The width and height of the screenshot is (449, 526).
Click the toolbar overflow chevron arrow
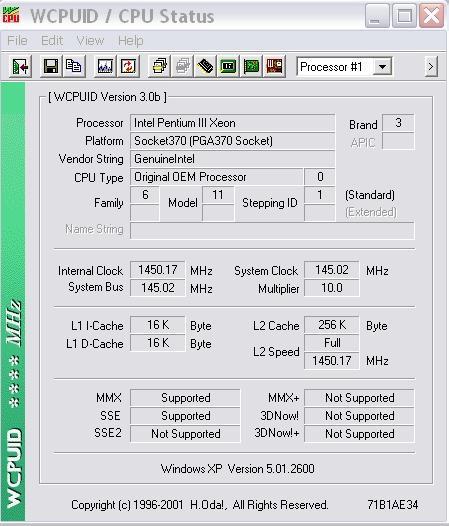click(x=431, y=67)
